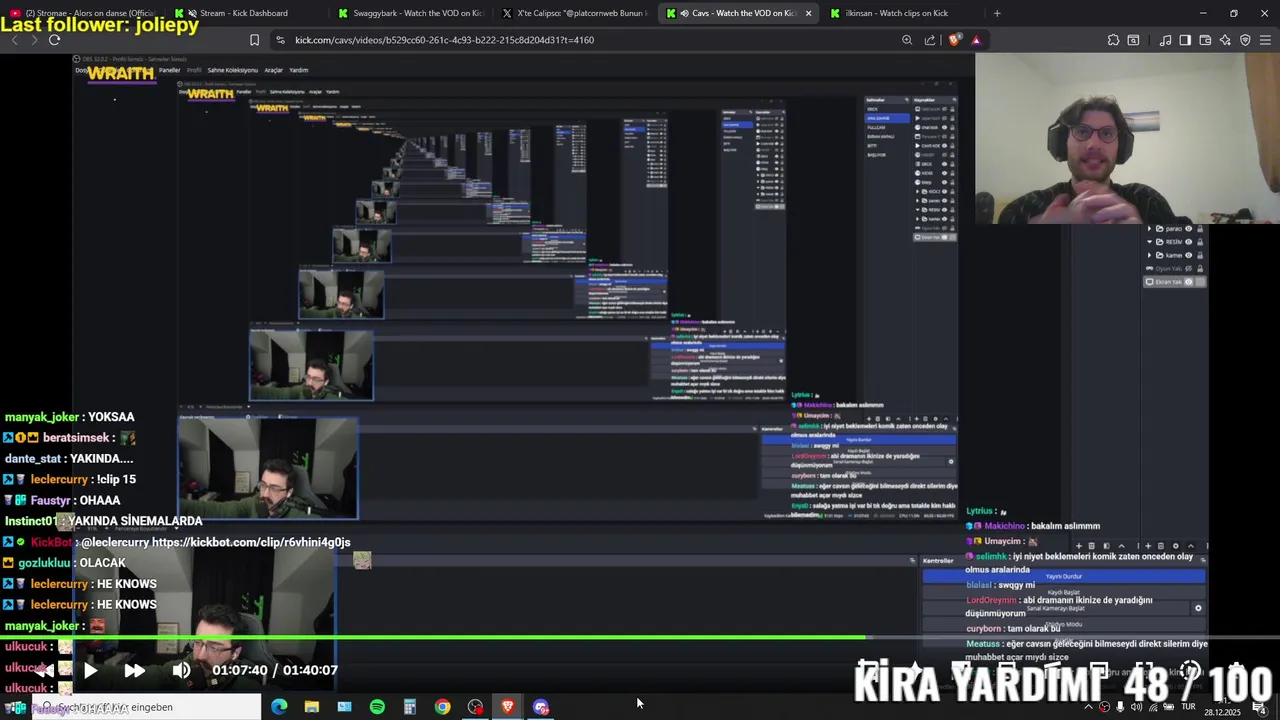Click the Windows taskbar search box
Screen dimensions: 1280x720
click(x=145, y=707)
